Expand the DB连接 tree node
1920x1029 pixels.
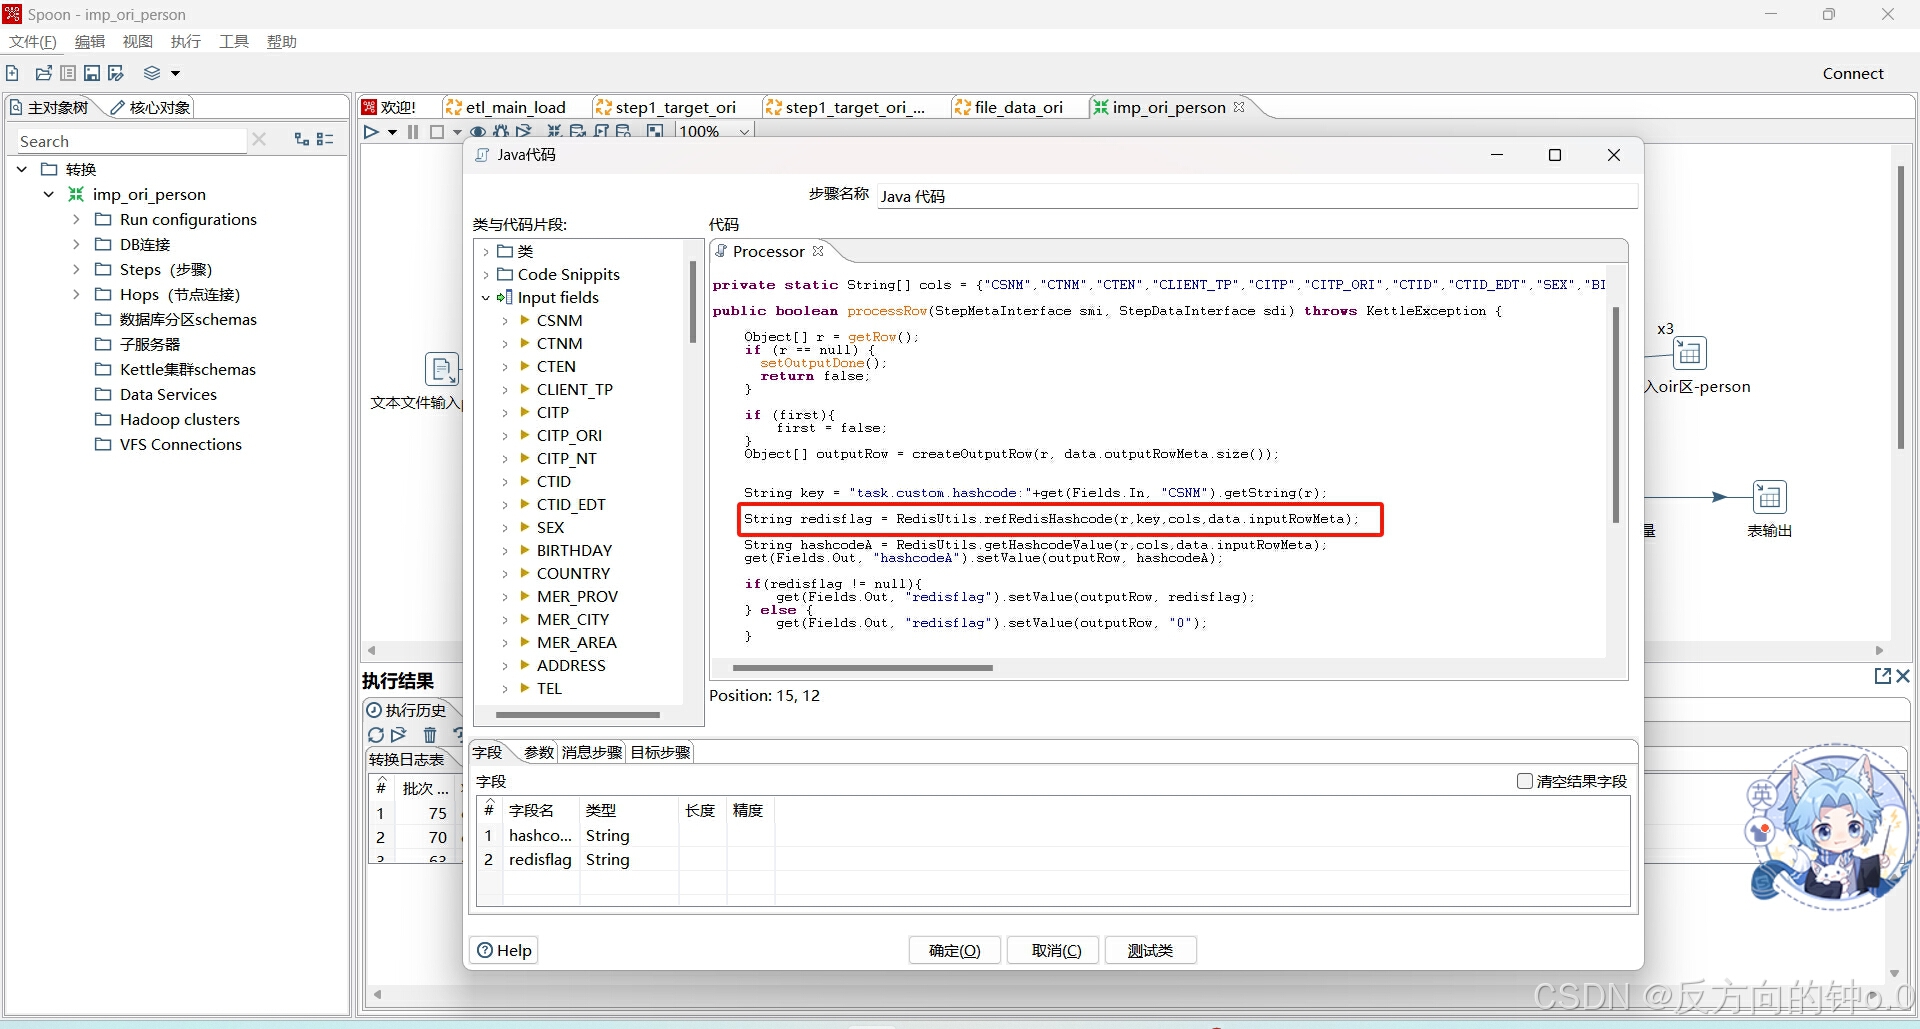[x=76, y=244]
